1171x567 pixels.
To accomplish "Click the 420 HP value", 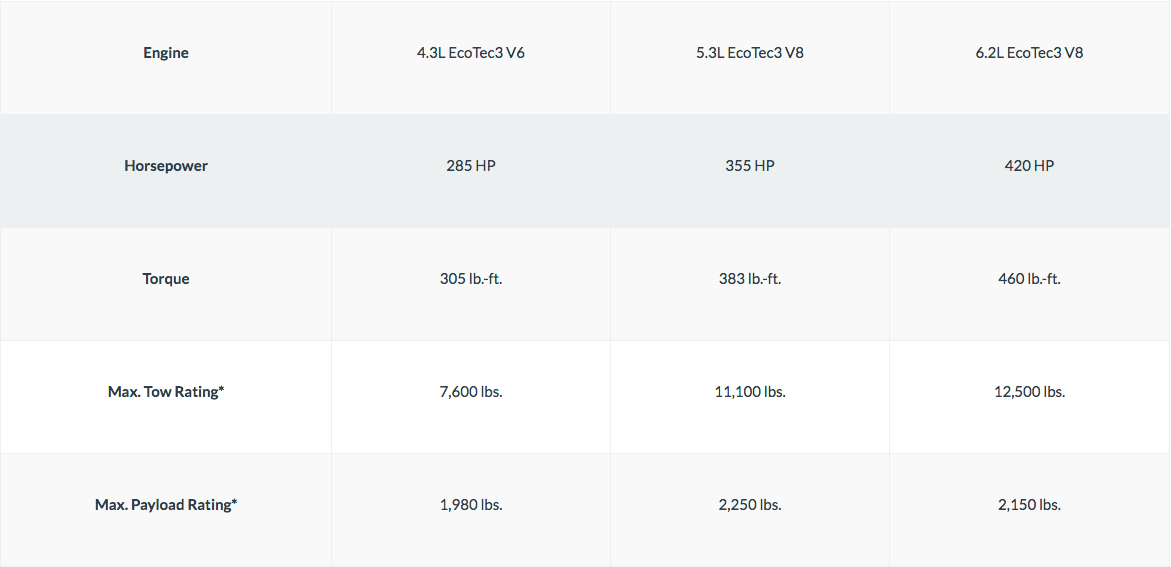I will (1029, 166).
